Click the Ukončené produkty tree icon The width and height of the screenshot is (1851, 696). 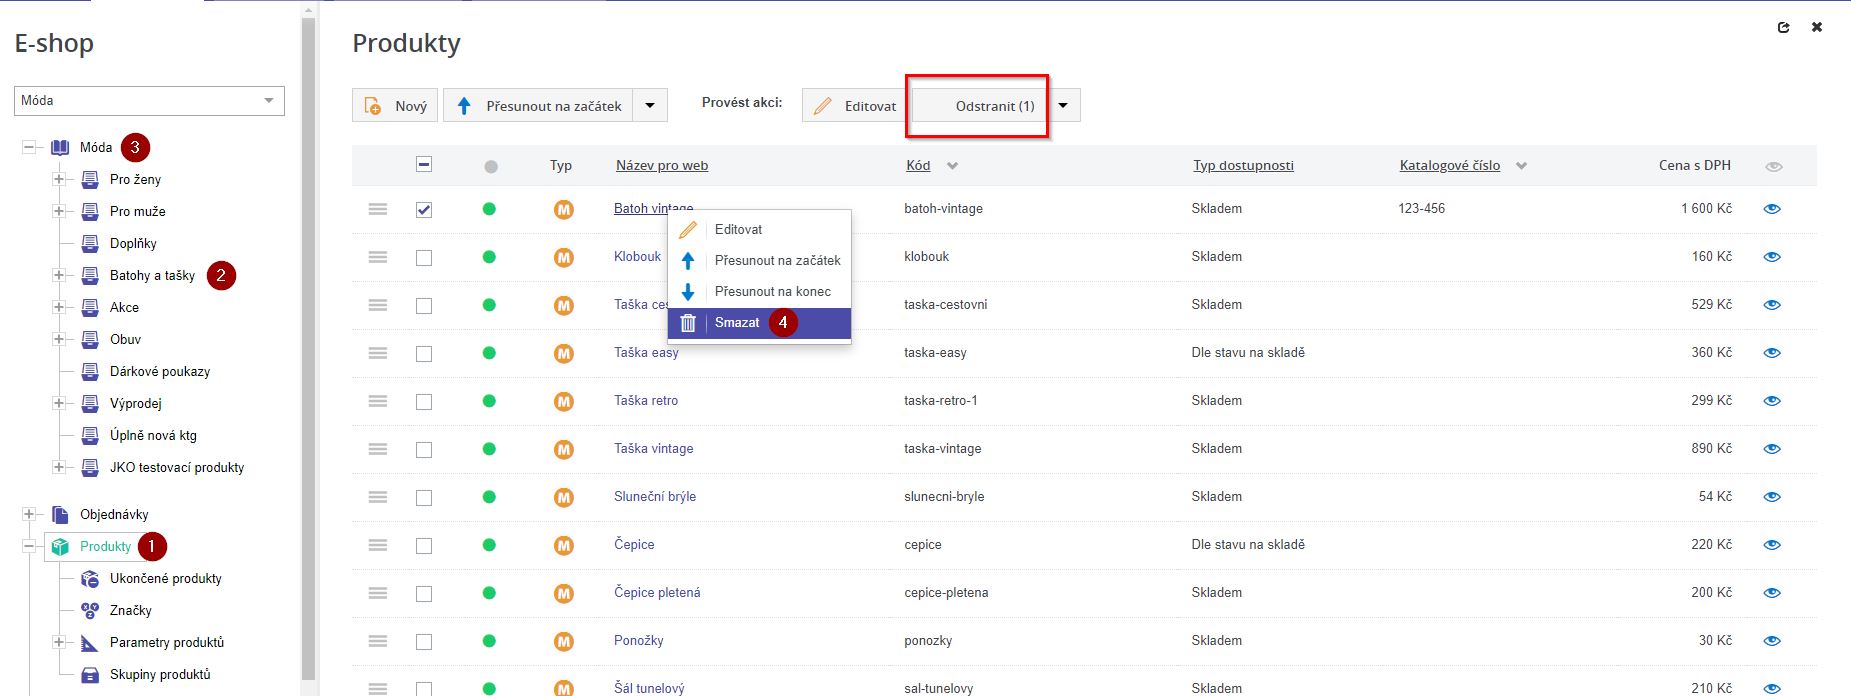(x=90, y=579)
